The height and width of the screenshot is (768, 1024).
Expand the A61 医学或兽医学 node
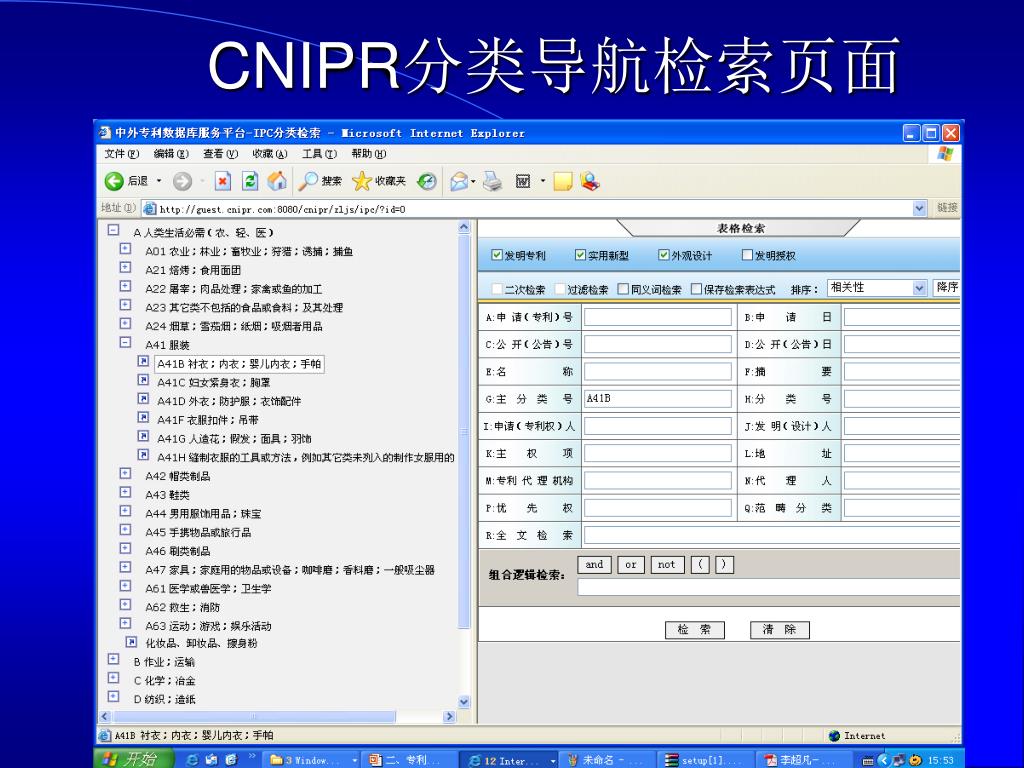(x=125, y=586)
